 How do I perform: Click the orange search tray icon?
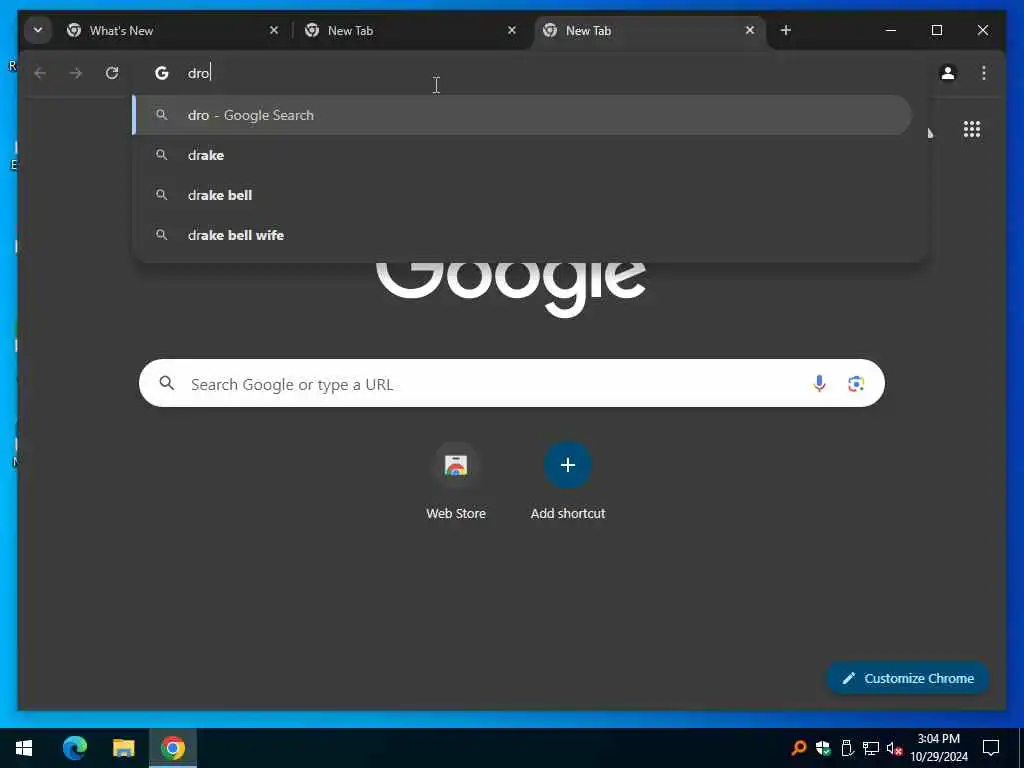click(x=798, y=748)
